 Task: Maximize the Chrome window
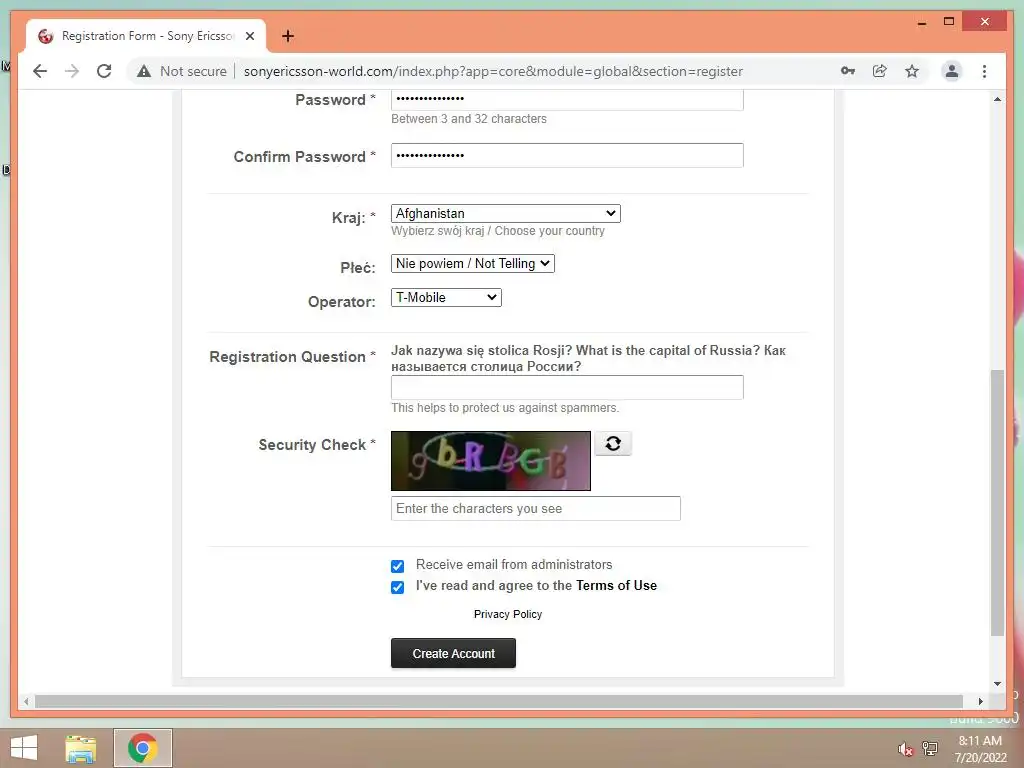point(949,22)
